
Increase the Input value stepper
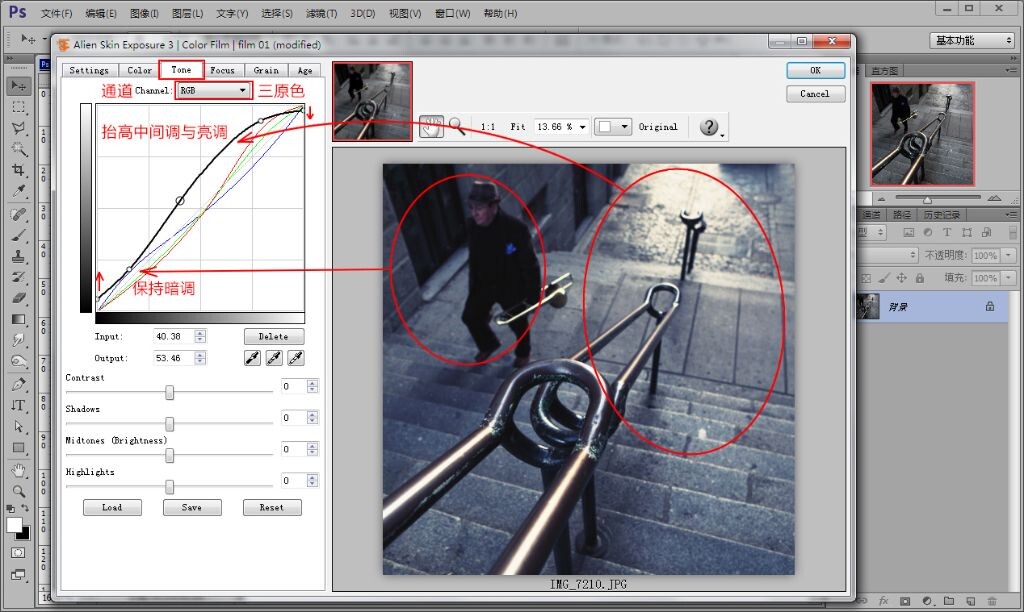coord(200,333)
